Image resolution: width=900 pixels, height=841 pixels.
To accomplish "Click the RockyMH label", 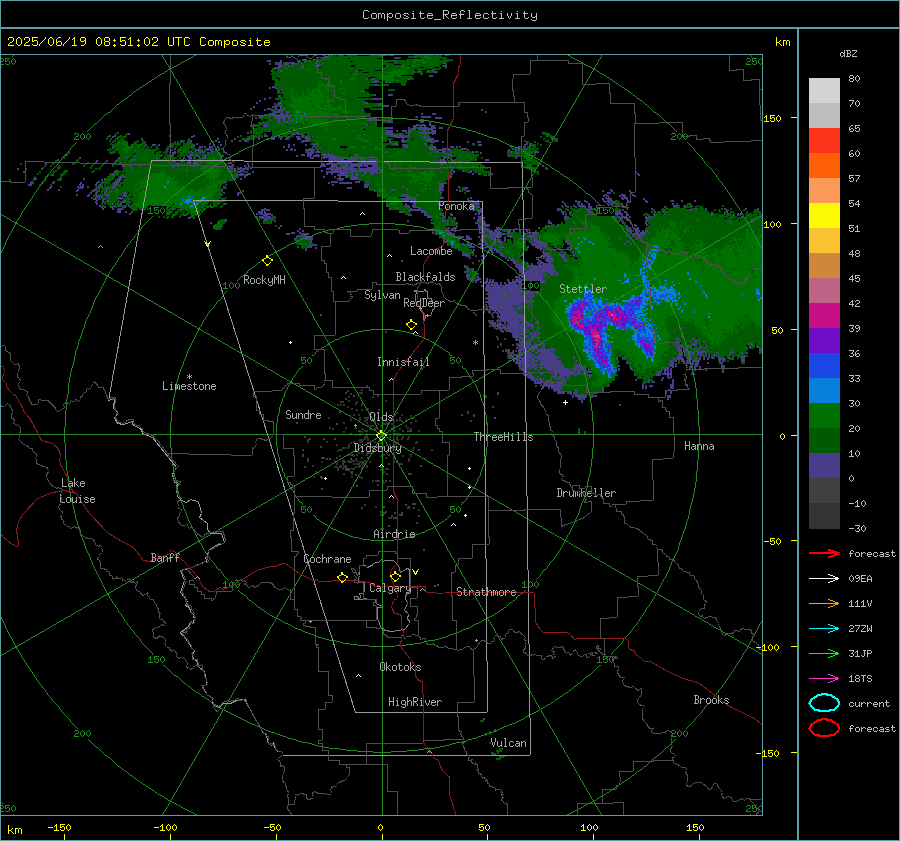I will pos(264,280).
